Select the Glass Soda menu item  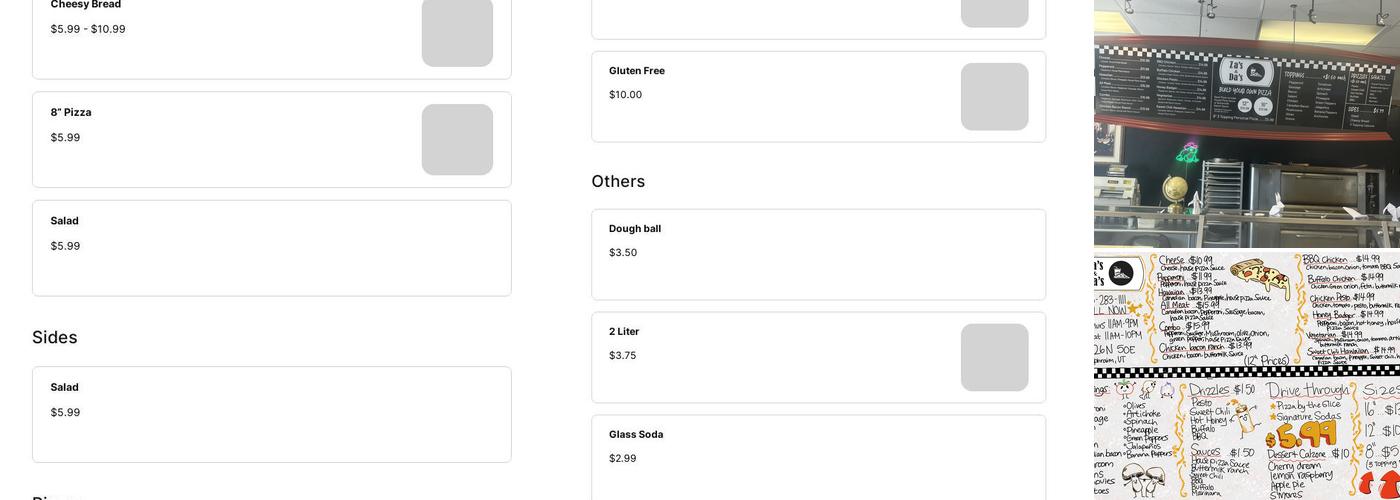point(636,435)
